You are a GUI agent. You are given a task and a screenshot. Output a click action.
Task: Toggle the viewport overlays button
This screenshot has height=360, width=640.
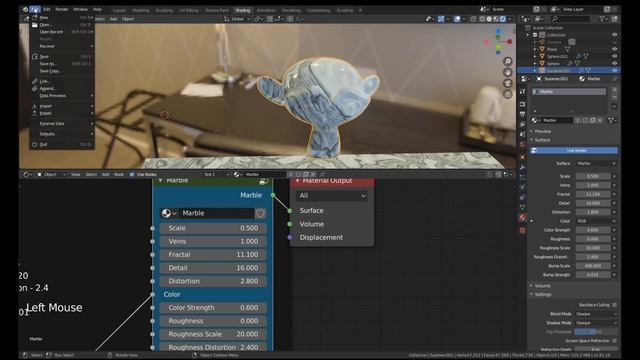pyautogui.click(x=458, y=19)
